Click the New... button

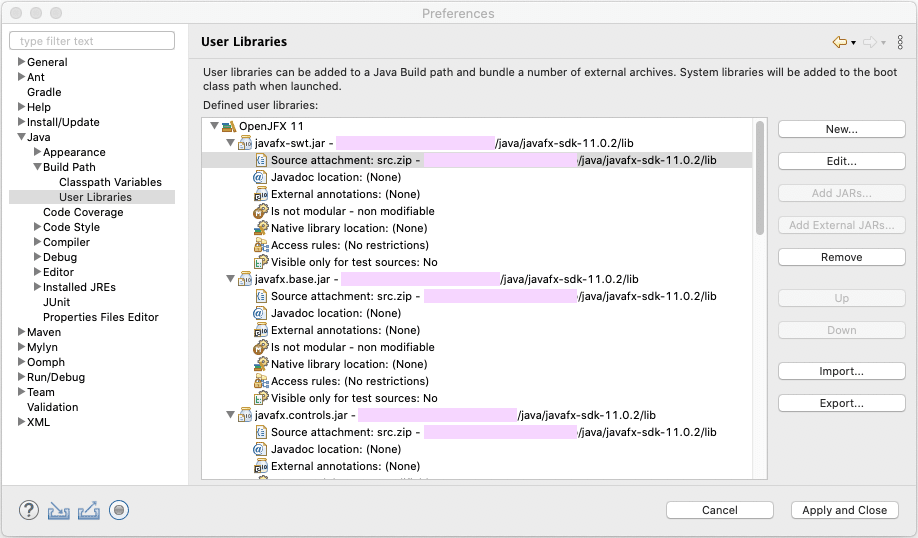(841, 129)
